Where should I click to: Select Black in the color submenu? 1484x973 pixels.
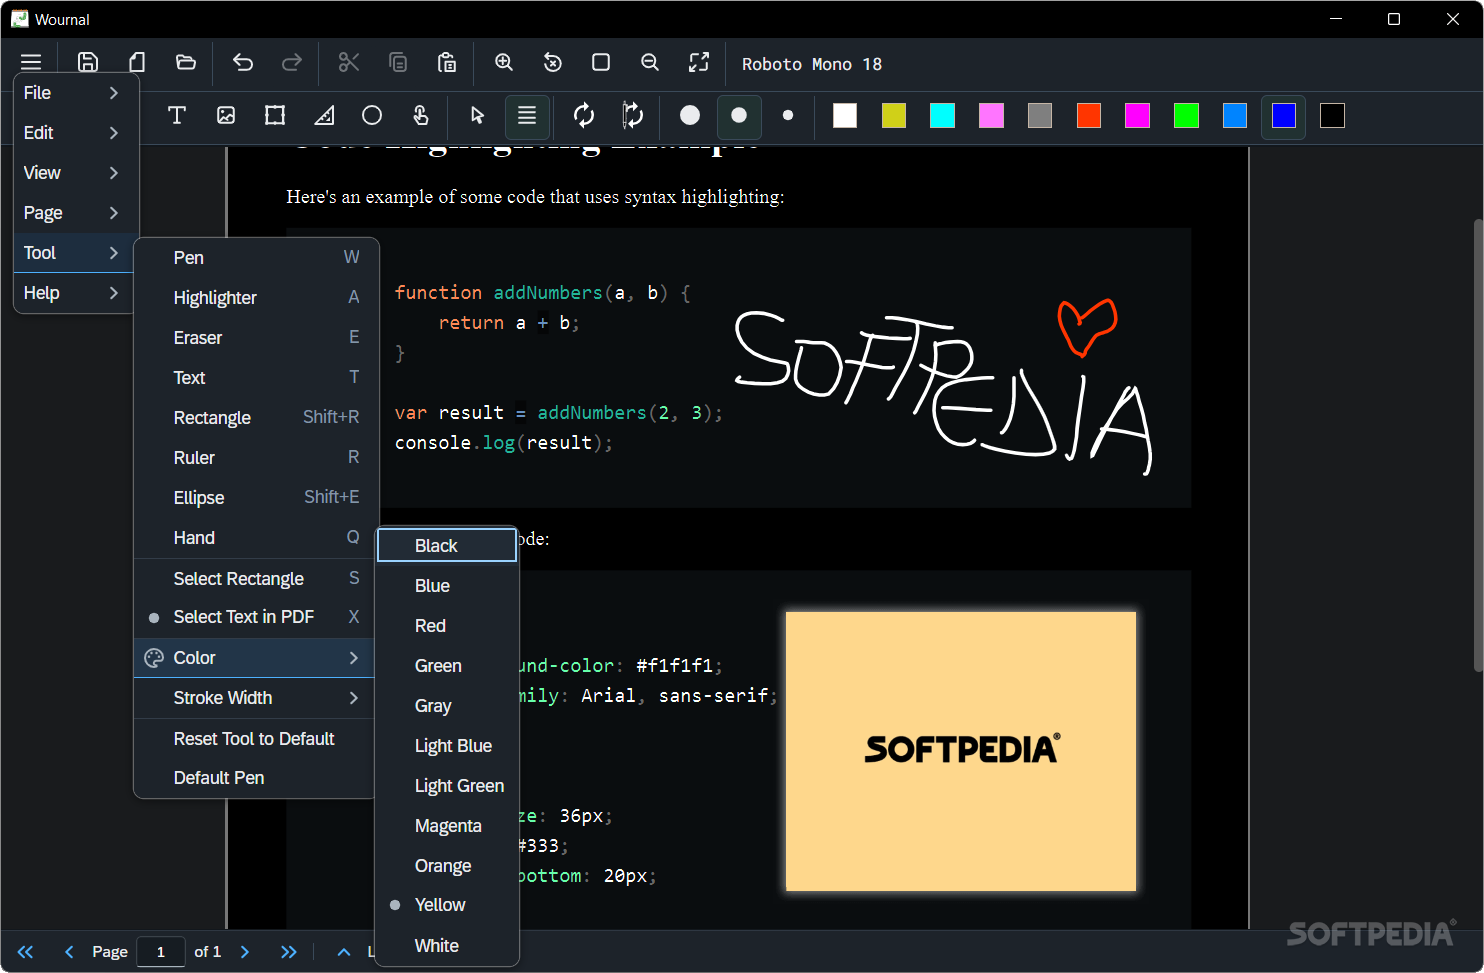(x=447, y=545)
